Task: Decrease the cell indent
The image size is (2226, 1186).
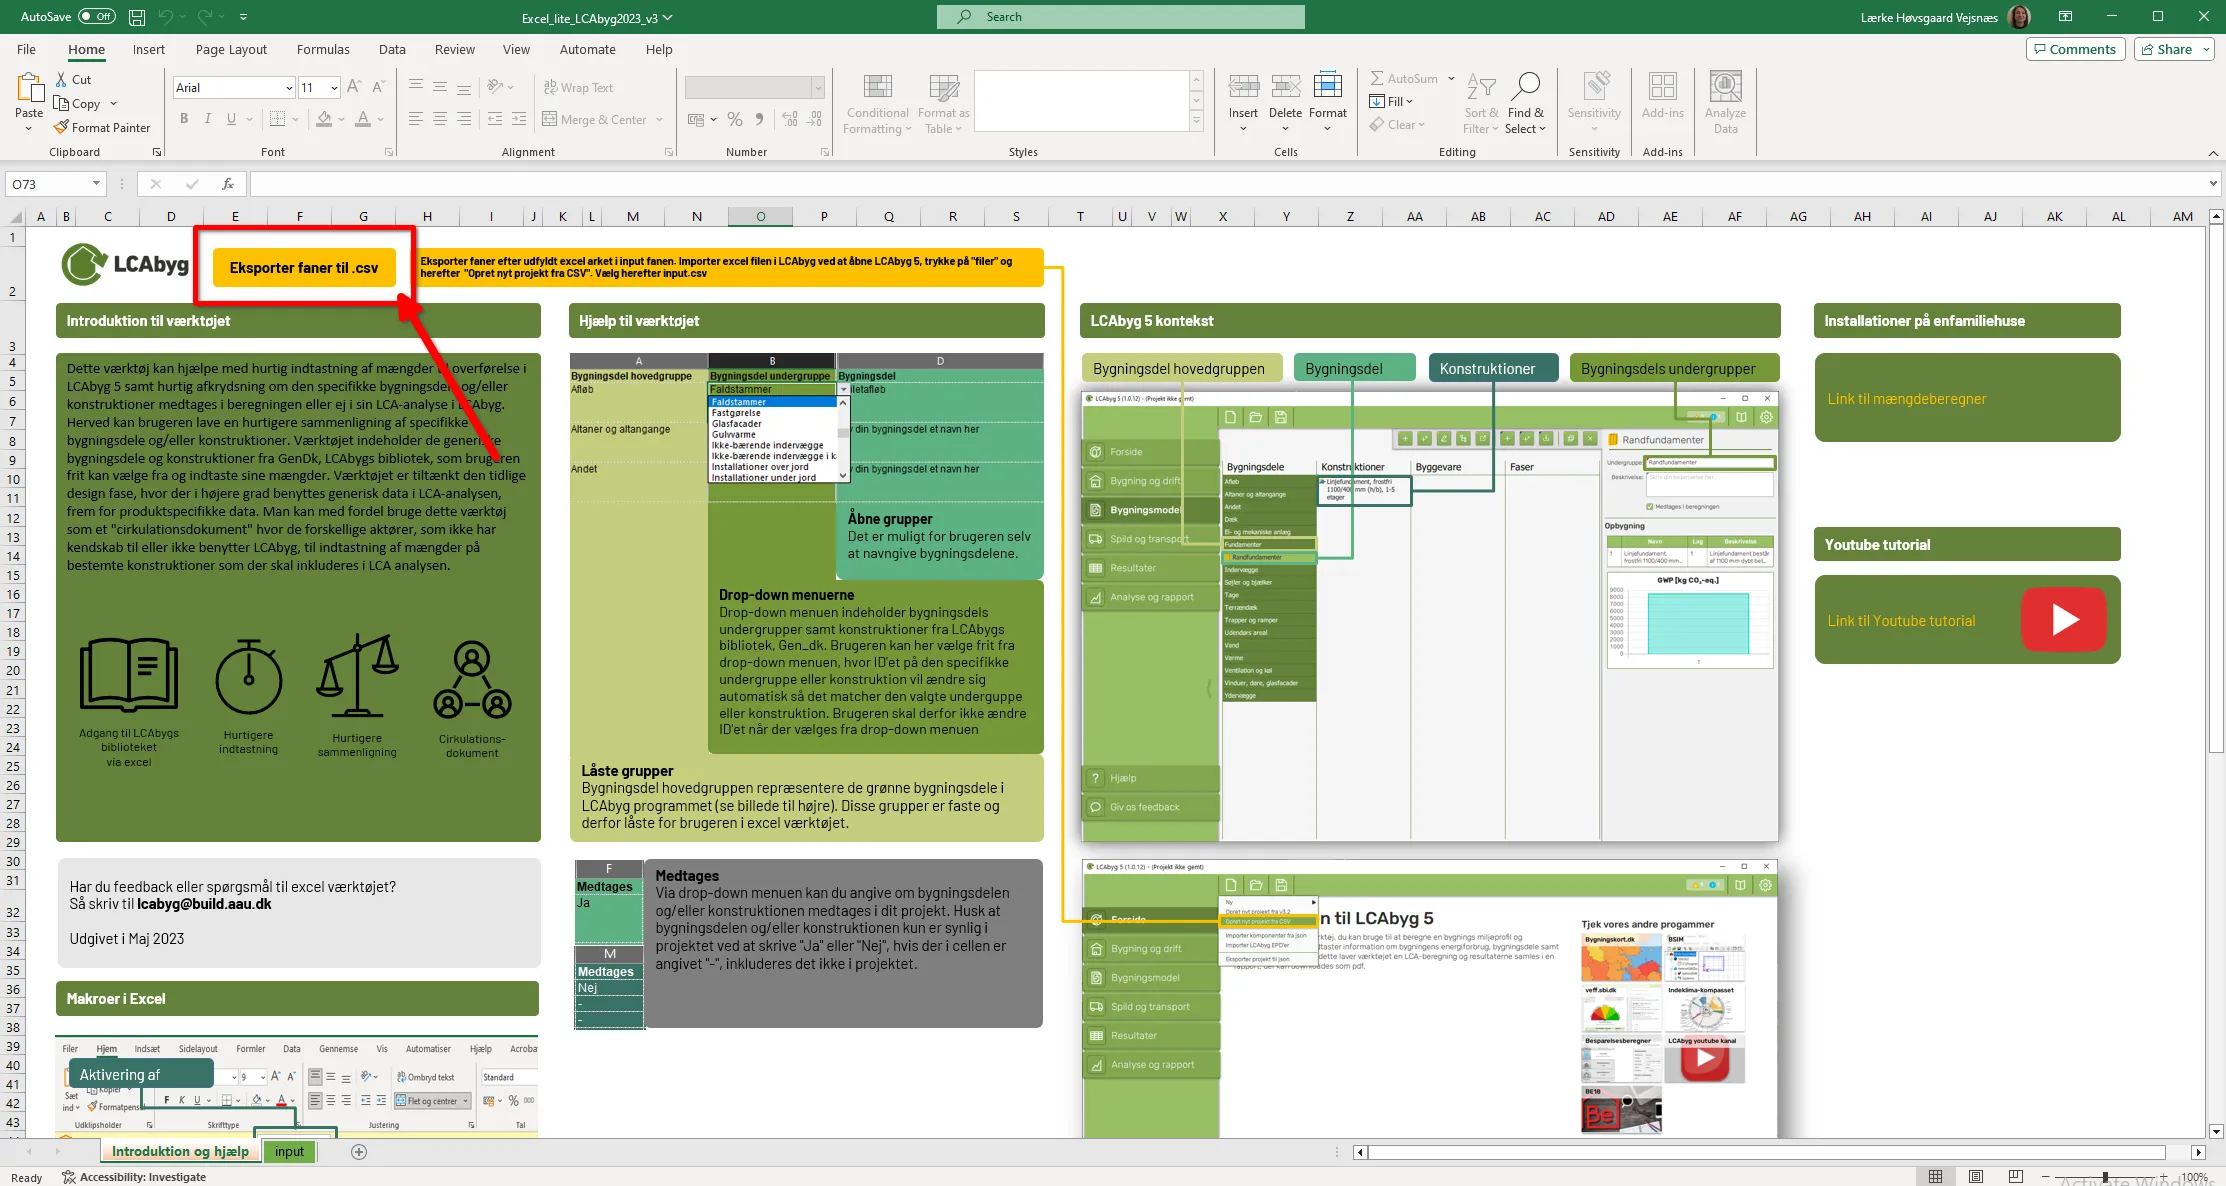Action: pos(495,119)
